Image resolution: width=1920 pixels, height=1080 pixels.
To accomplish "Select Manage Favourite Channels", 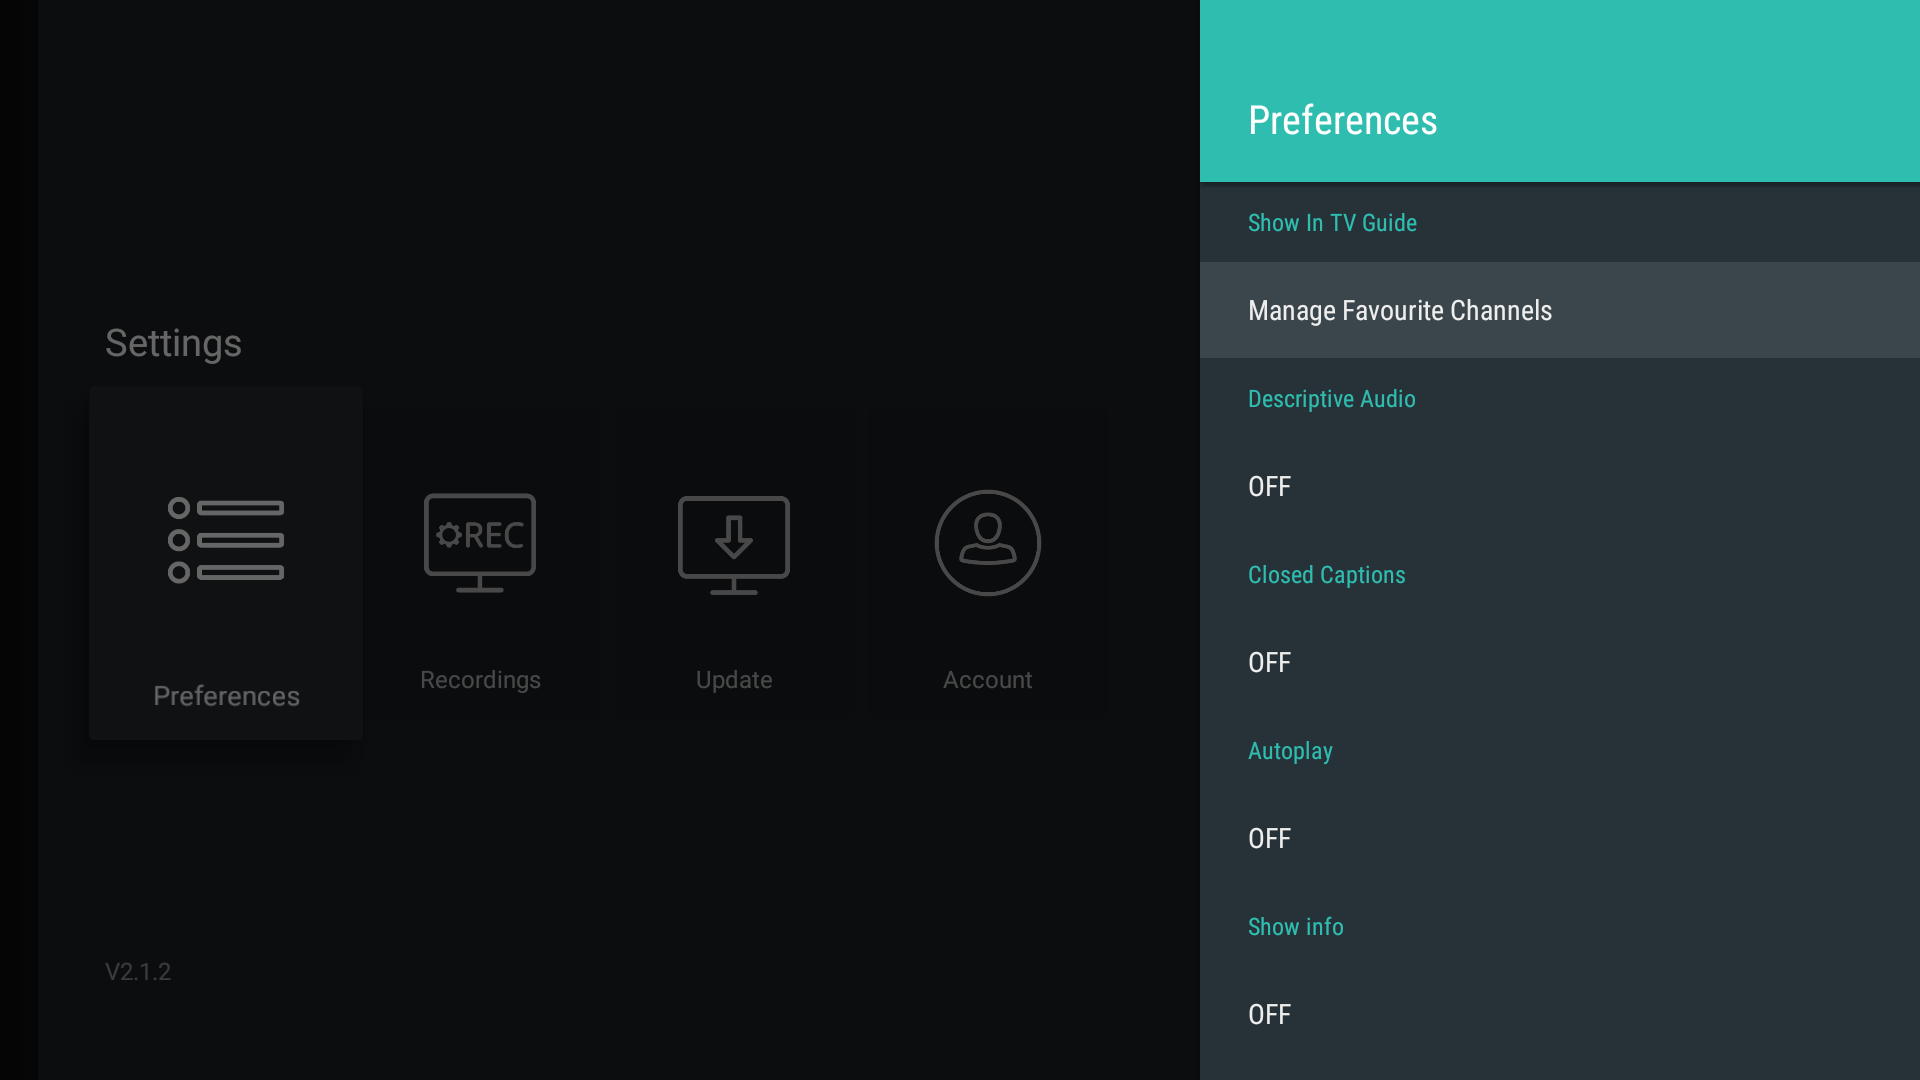I will click(1399, 310).
